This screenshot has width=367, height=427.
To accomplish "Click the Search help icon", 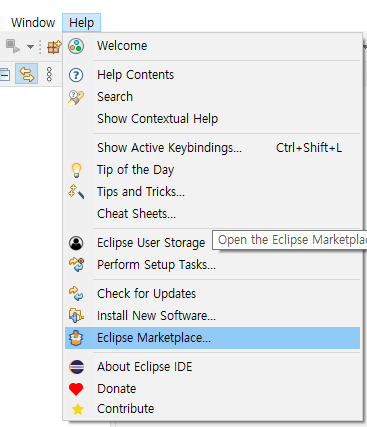I will [76, 97].
